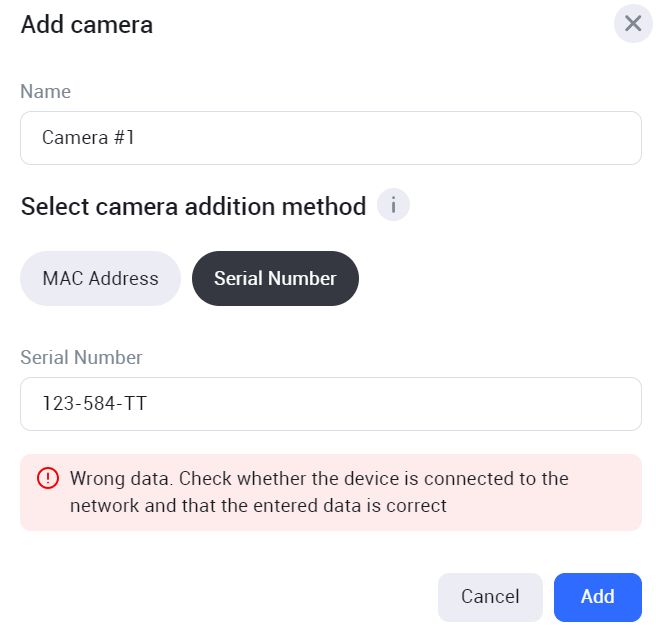Focus the Serial Number input field
Image resolution: width=656 pixels, height=629 pixels.
point(330,404)
